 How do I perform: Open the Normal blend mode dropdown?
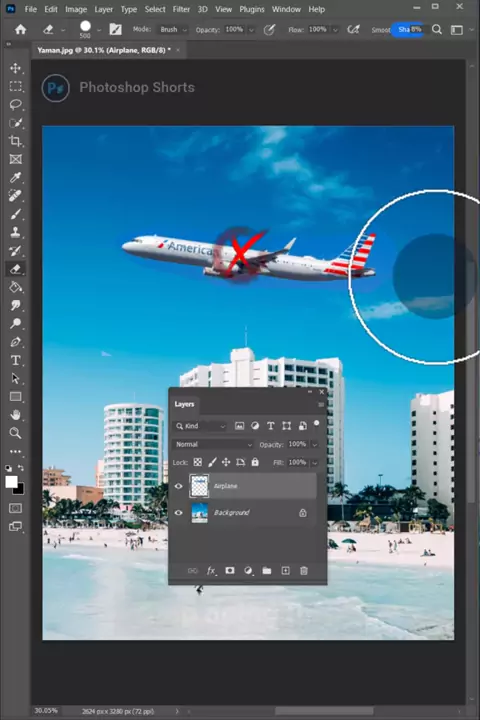(213, 444)
